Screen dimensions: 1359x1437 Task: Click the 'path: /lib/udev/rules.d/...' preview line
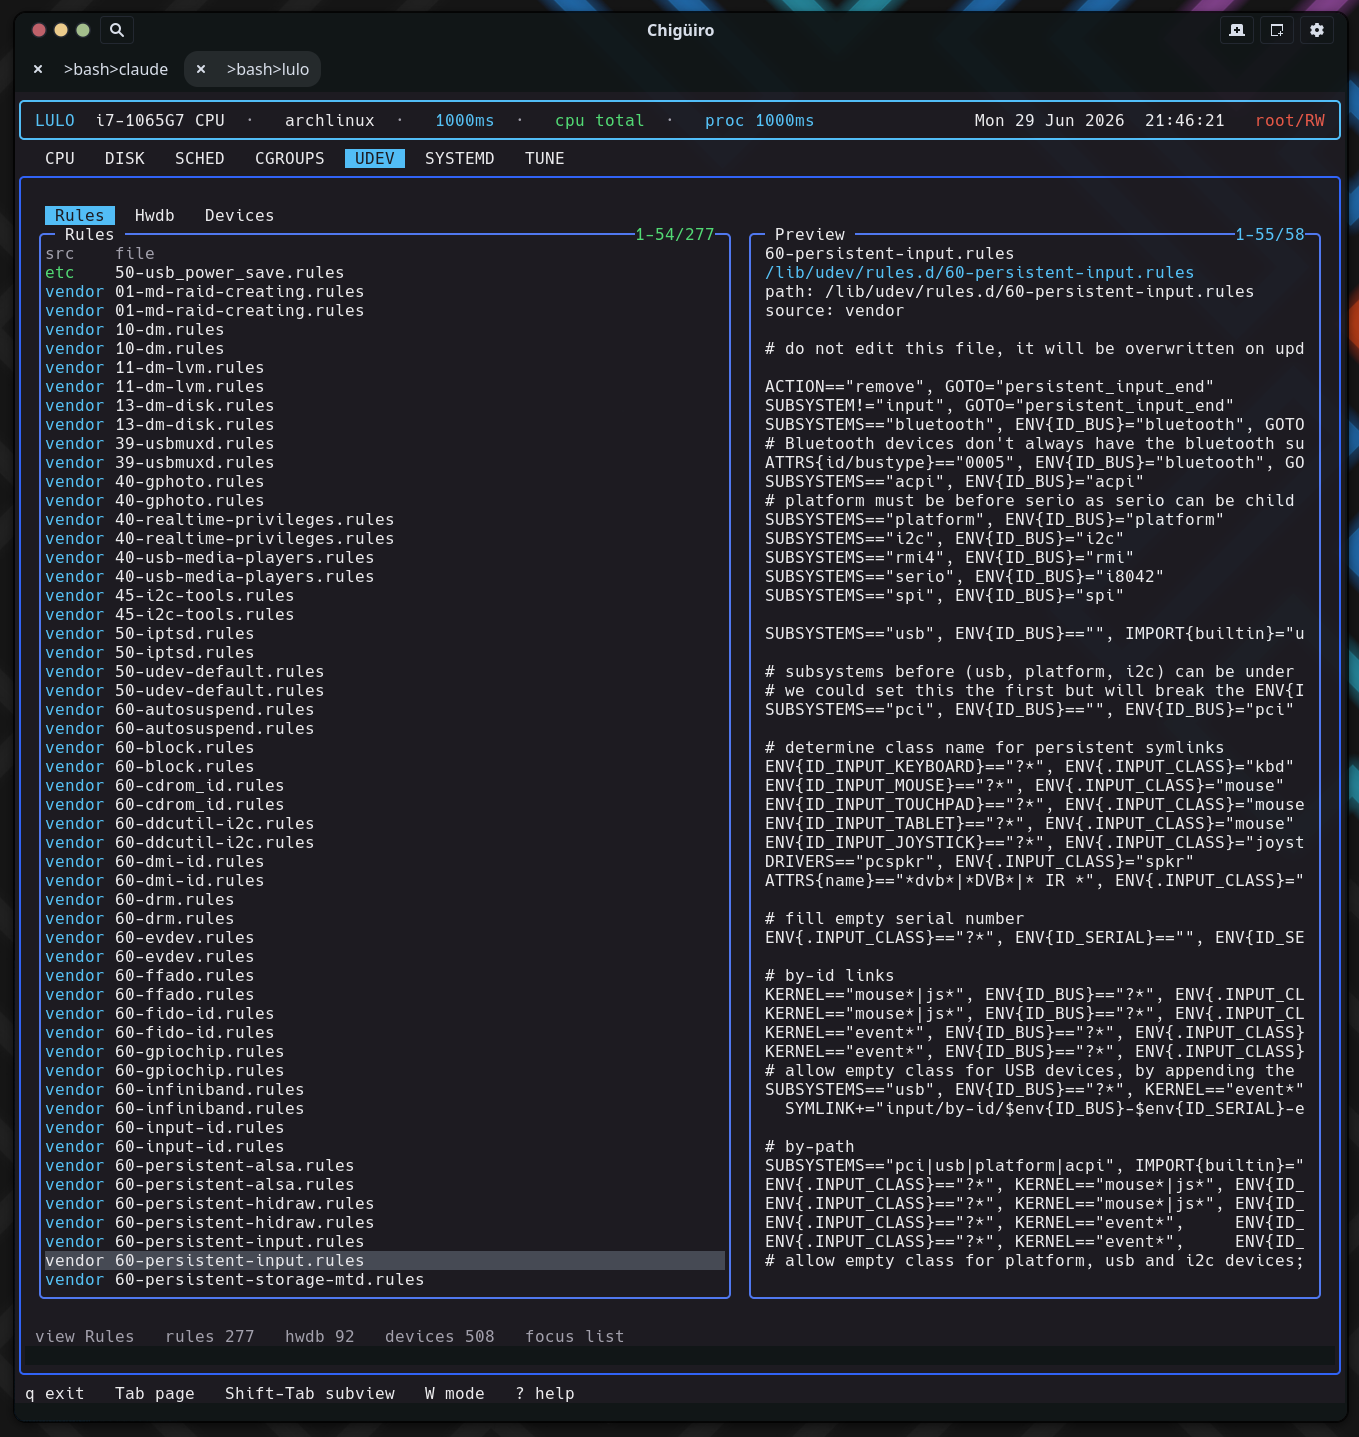point(1010,291)
